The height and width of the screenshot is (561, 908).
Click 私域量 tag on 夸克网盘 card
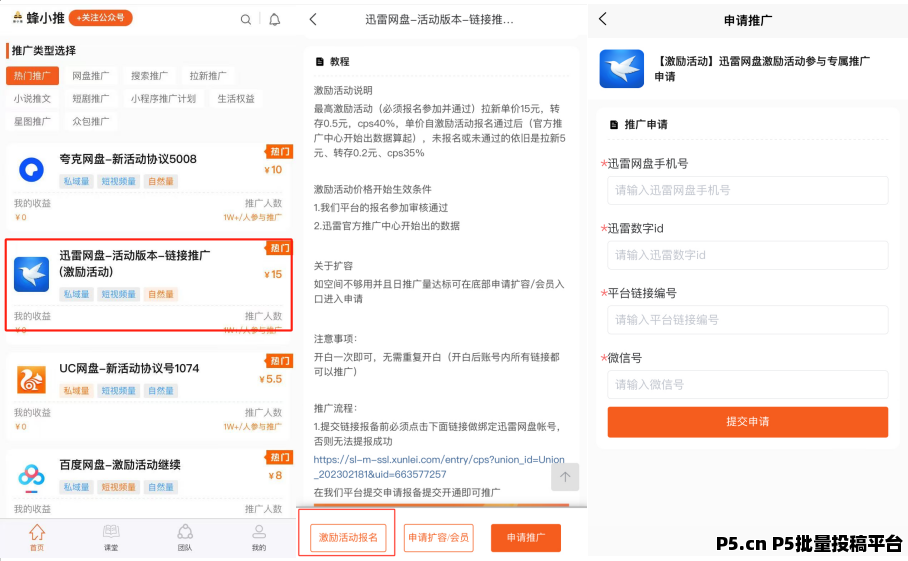pos(76,181)
